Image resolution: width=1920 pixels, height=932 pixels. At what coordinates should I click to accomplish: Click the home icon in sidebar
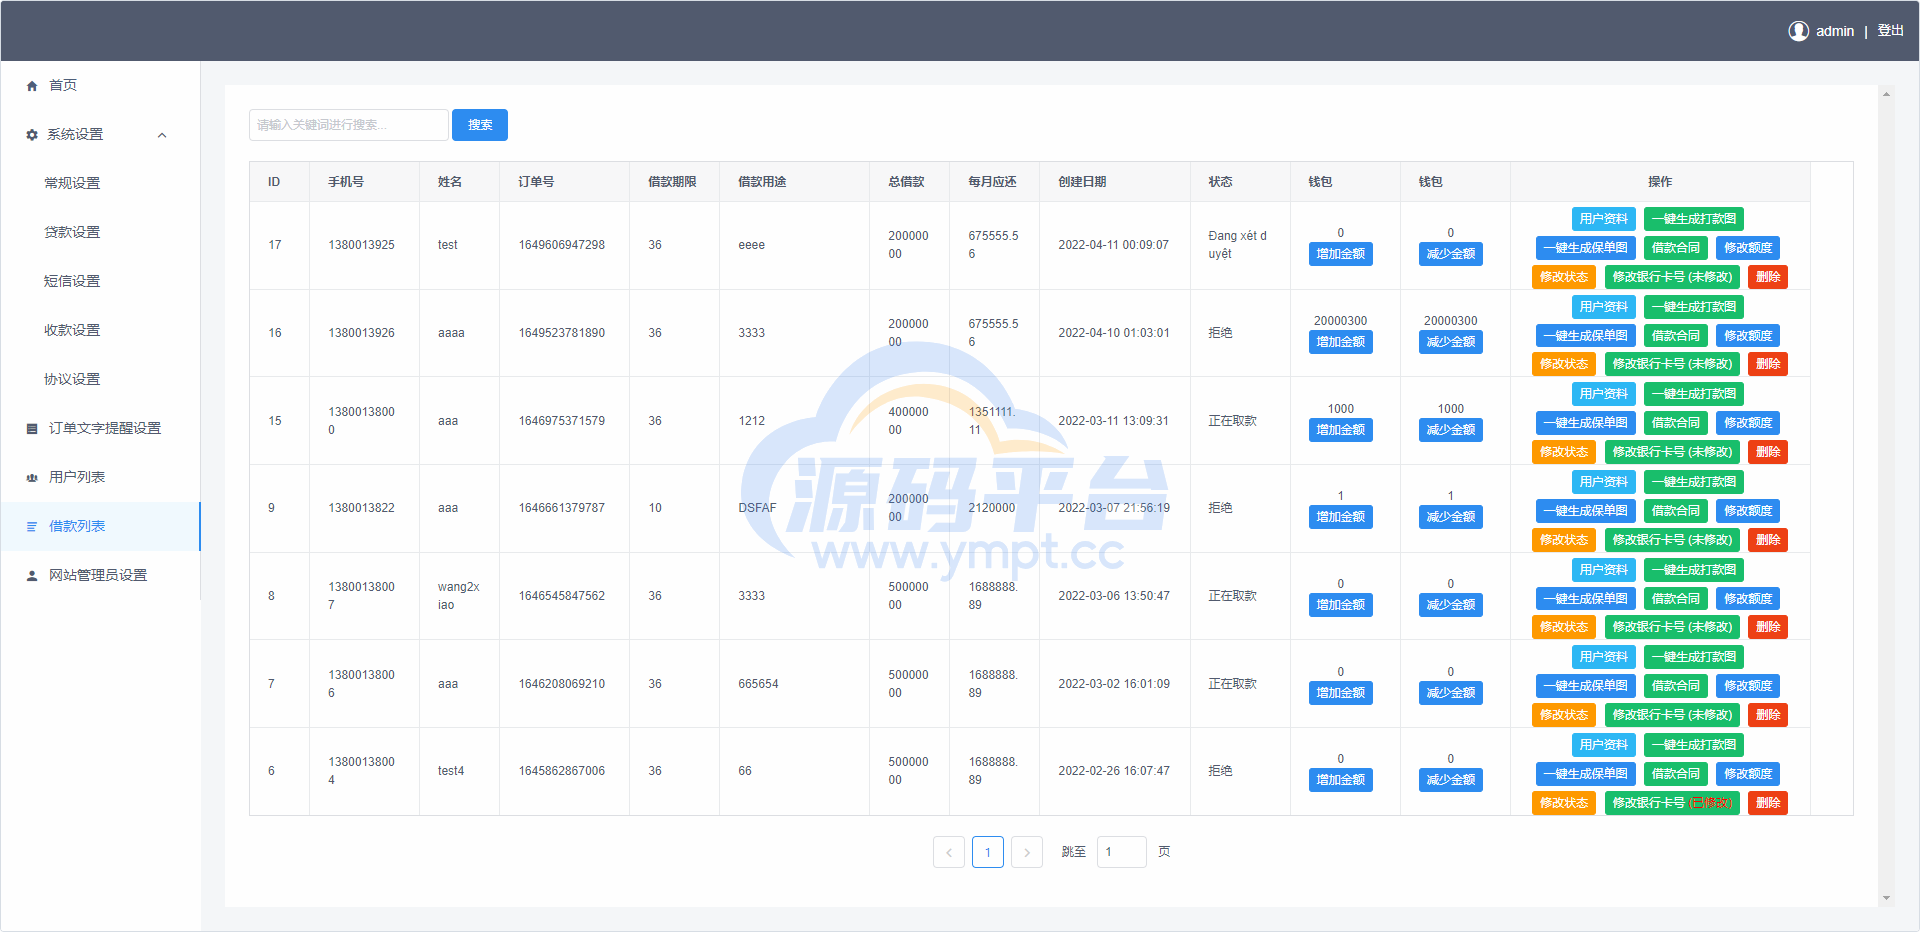[x=32, y=86]
